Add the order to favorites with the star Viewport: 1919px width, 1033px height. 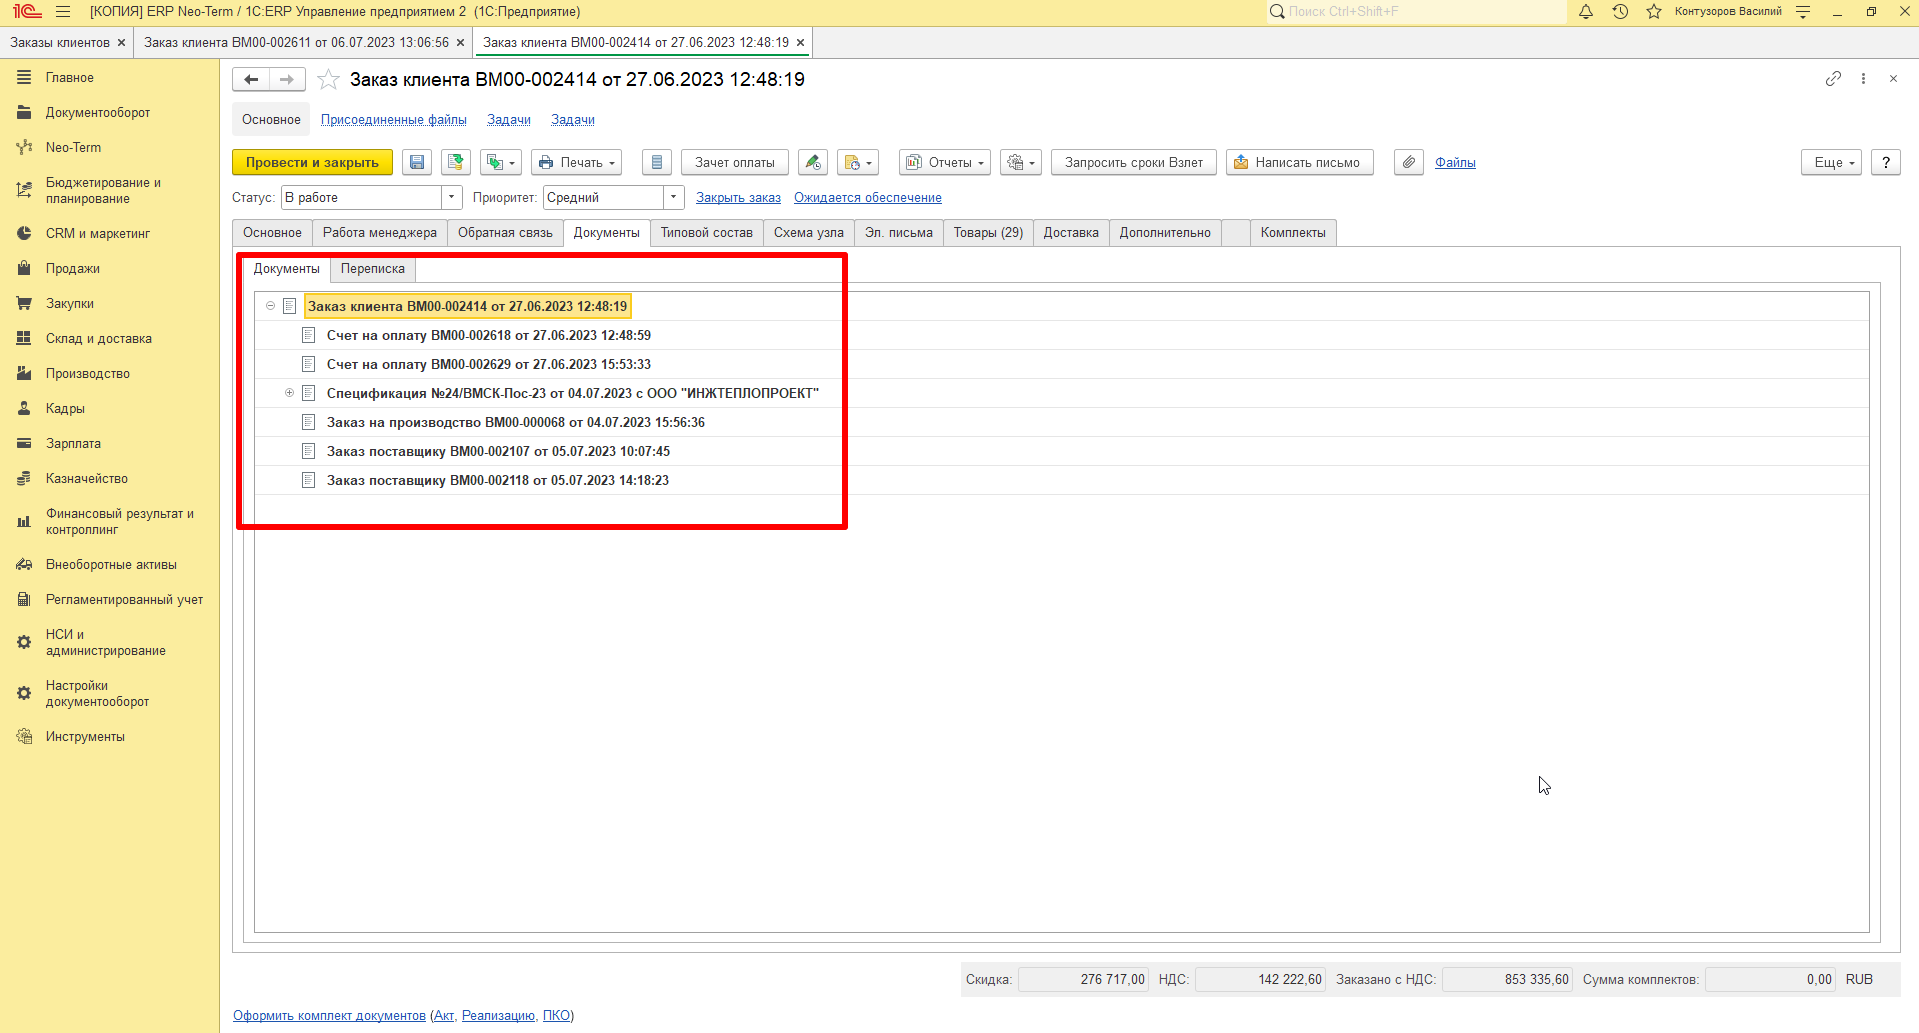pos(328,80)
